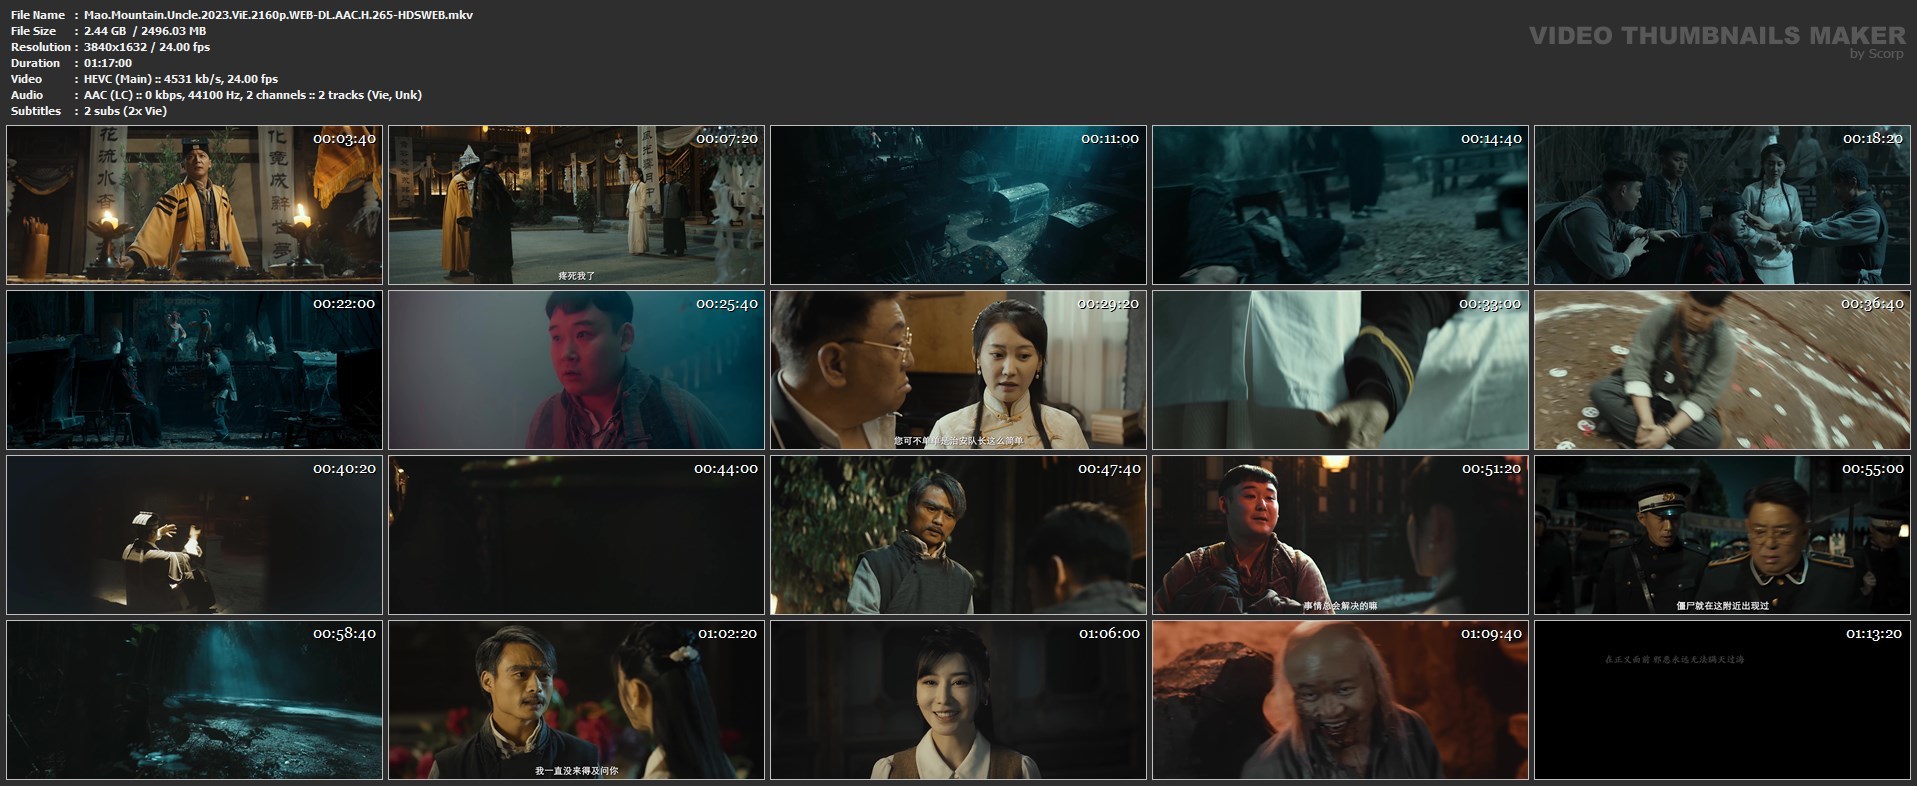The height and width of the screenshot is (786, 1917).
Task: Click the Duration label
Action: tap(35, 63)
